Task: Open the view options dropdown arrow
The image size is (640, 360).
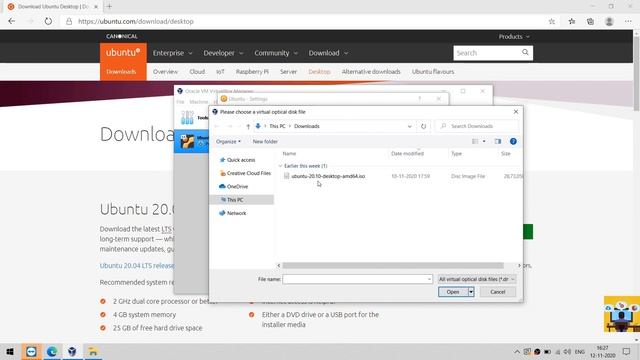Action: coord(484,142)
